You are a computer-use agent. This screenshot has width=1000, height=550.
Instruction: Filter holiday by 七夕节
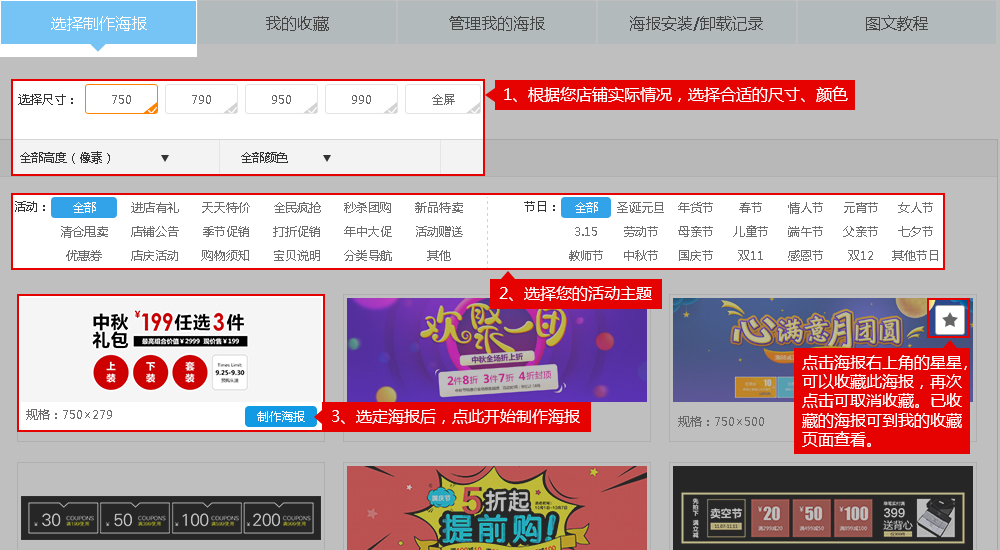pyautogui.click(x=915, y=232)
